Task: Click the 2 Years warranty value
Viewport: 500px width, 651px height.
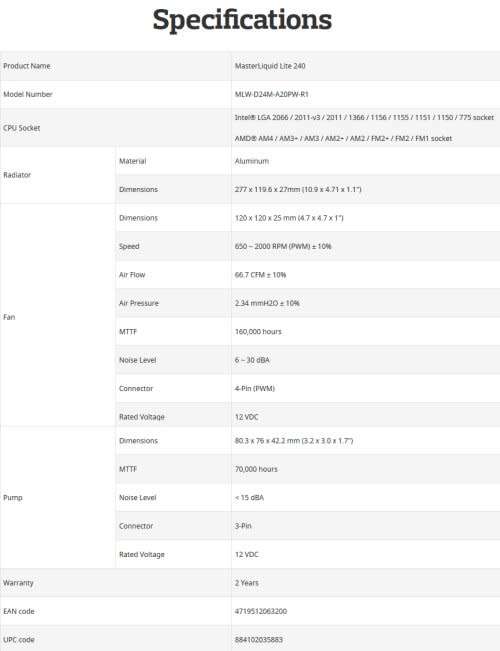Action: pos(247,583)
